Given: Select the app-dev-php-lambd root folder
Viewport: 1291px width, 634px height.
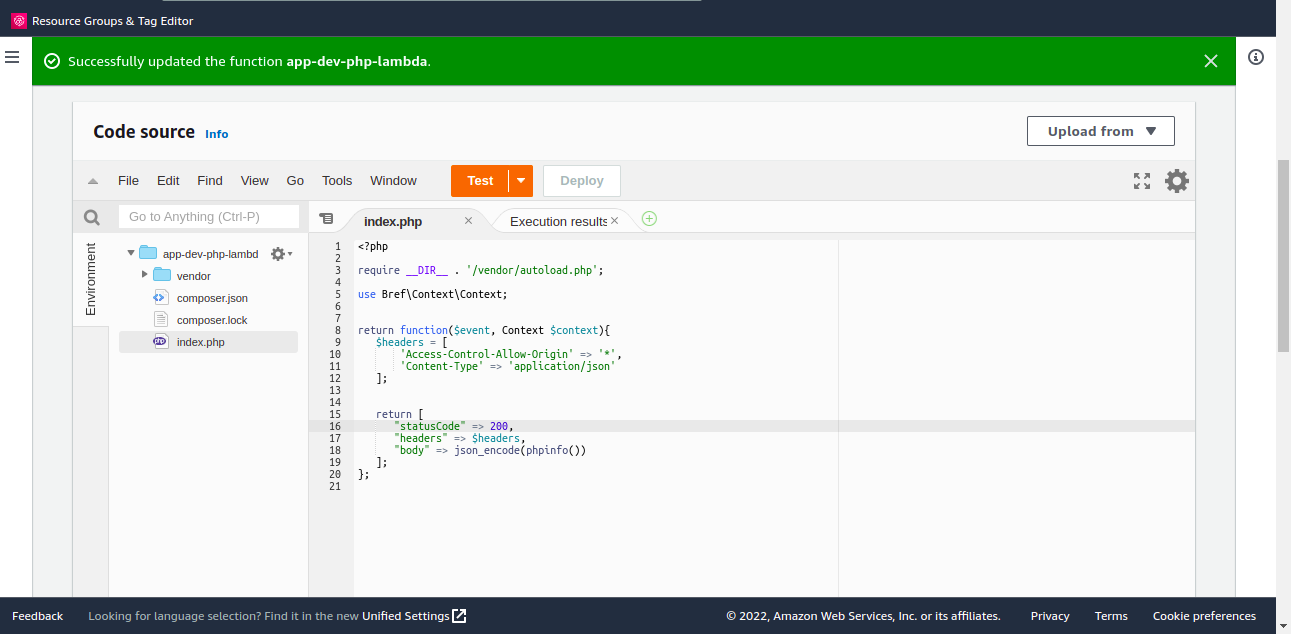Looking at the screenshot, I should (x=210, y=254).
